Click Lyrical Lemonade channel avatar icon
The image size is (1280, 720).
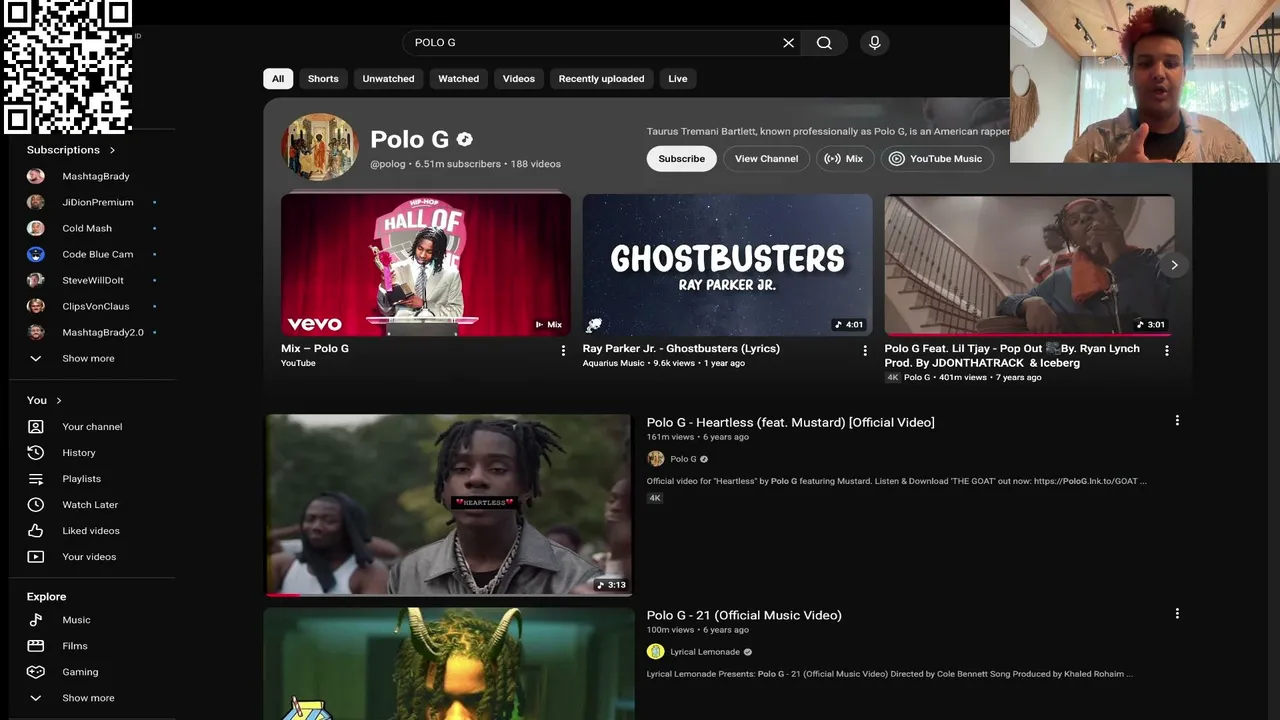pos(656,652)
